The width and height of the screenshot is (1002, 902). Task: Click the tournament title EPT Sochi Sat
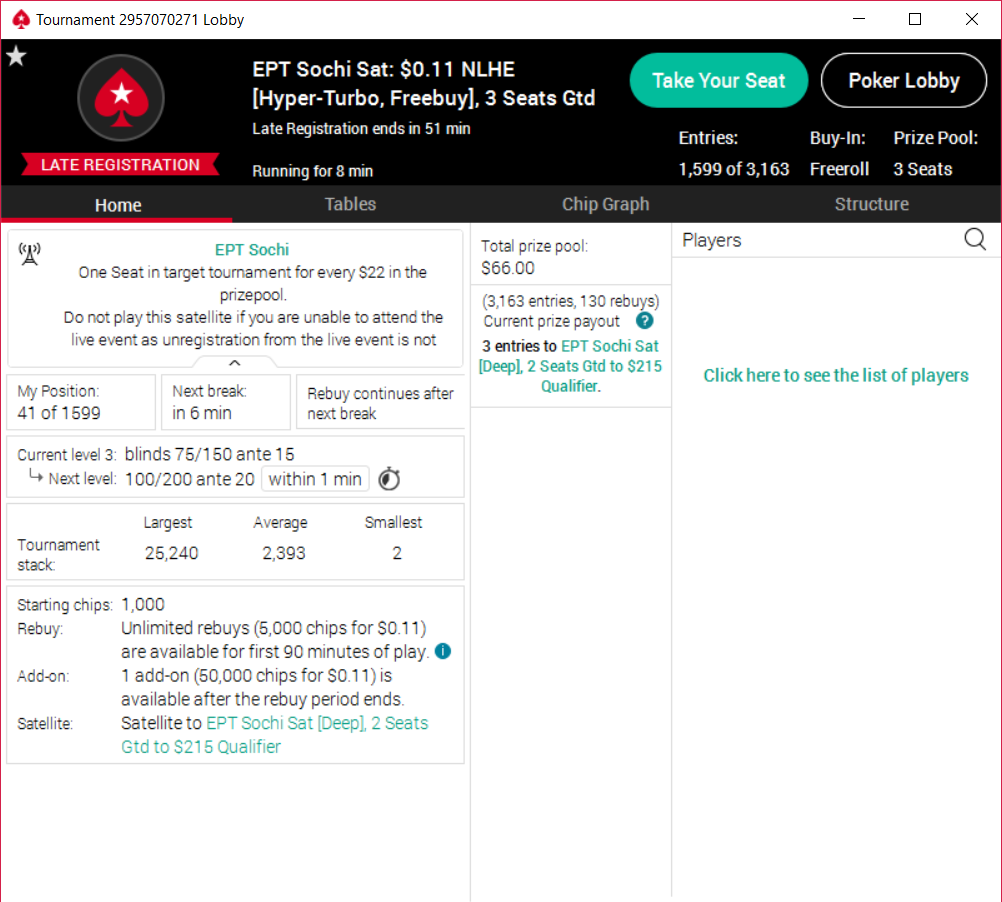tap(424, 84)
